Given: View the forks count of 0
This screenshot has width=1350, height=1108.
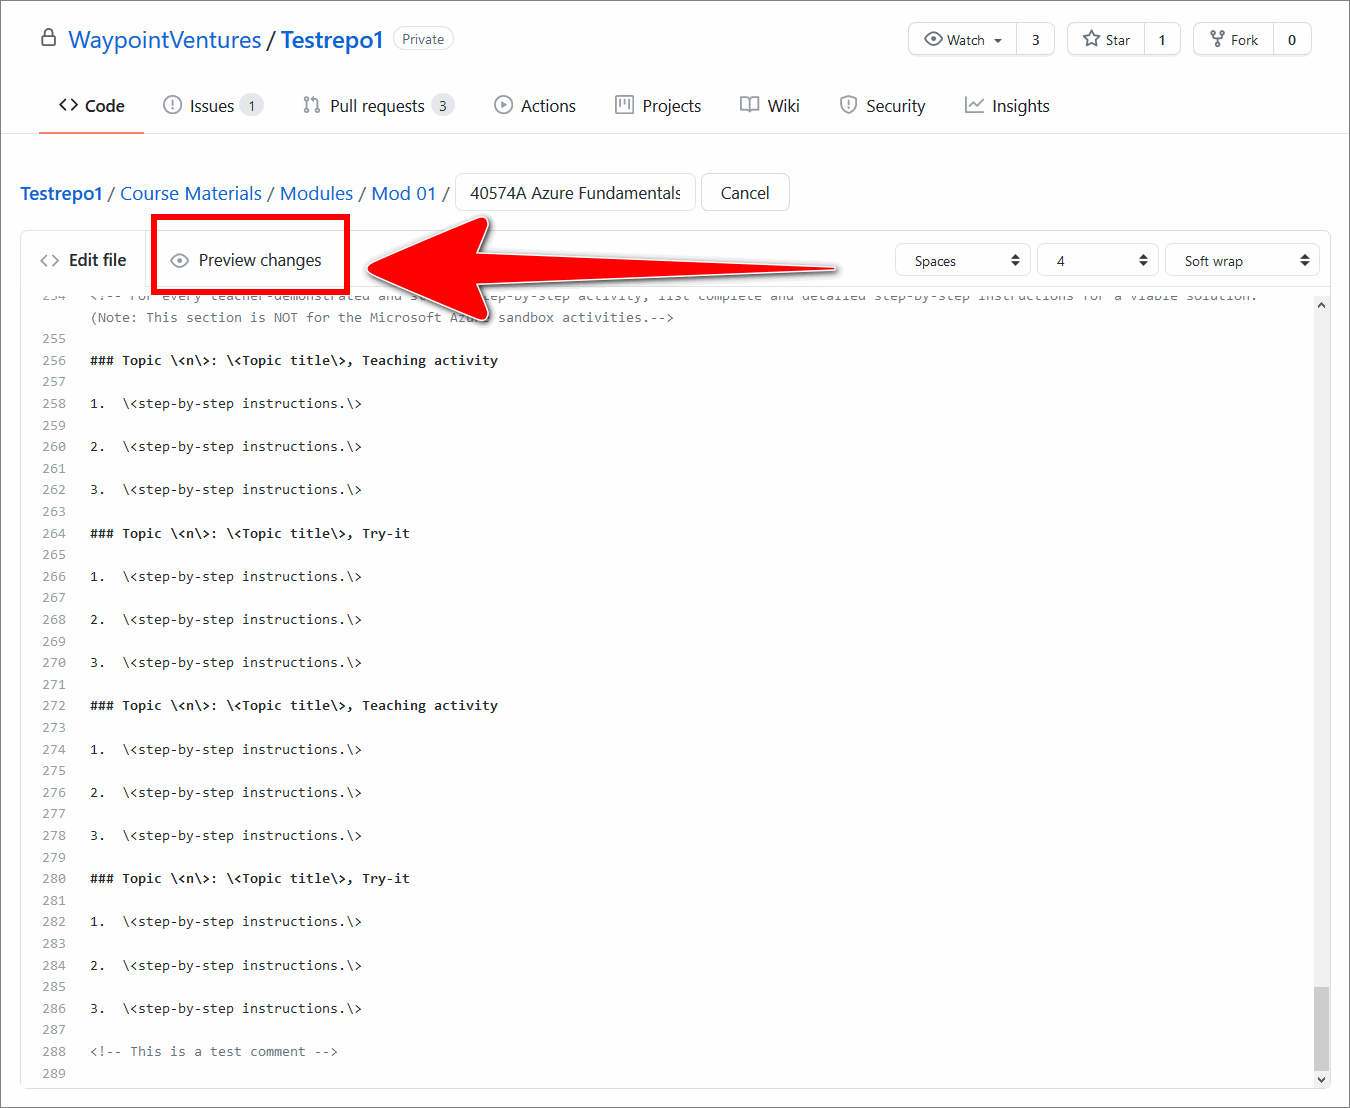Looking at the screenshot, I should point(1292,39).
